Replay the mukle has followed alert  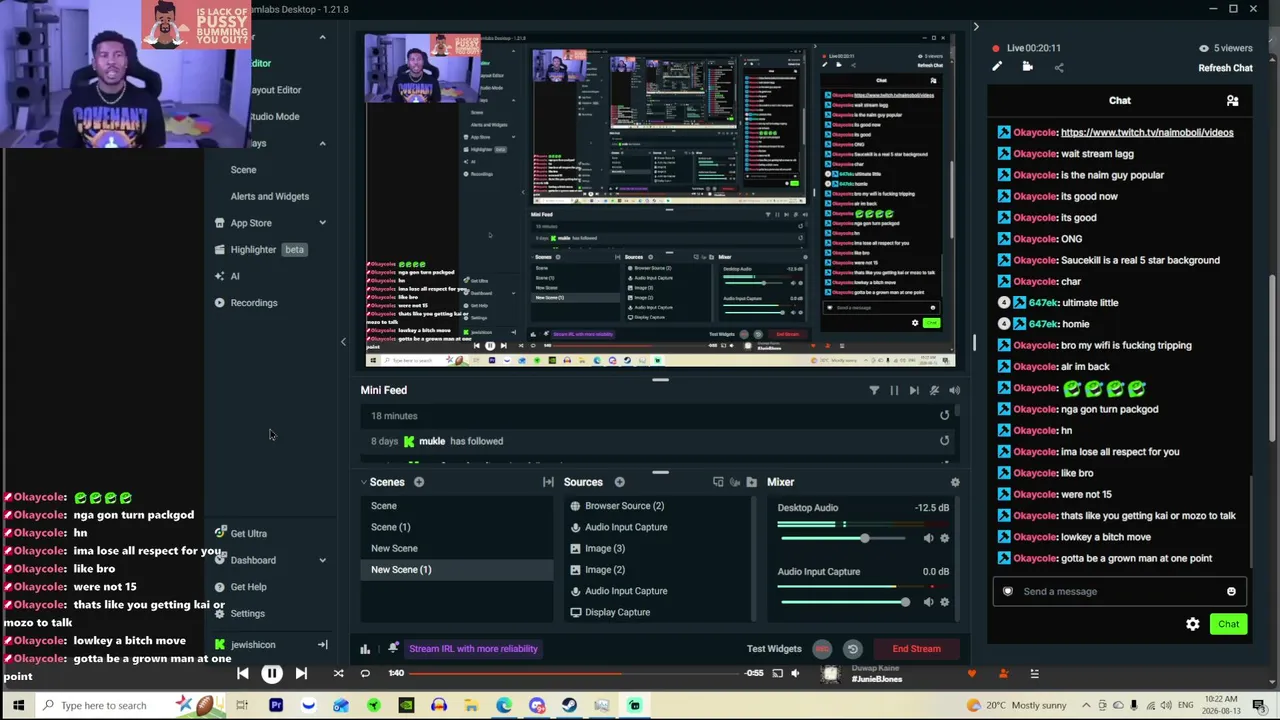pos(944,441)
